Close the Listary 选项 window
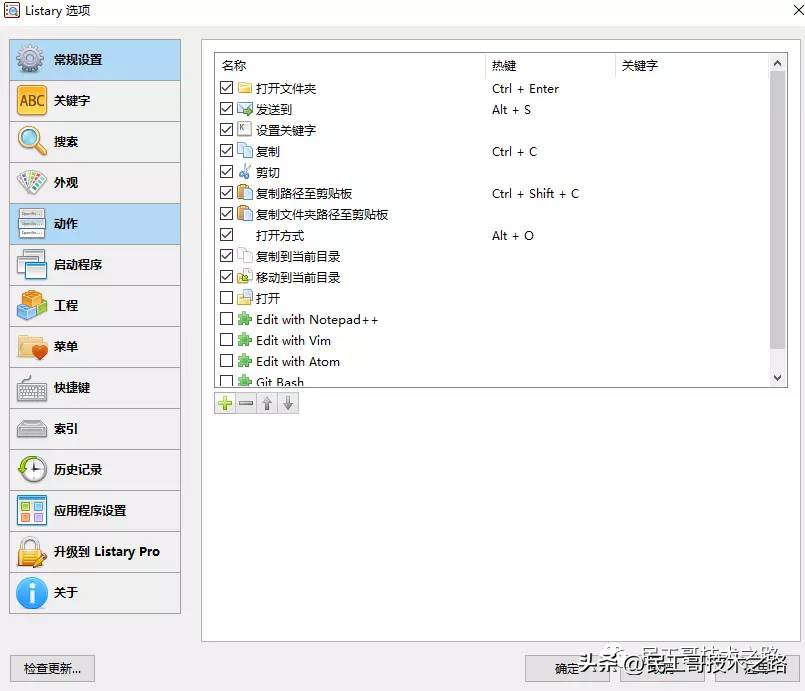The width and height of the screenshot is (805, 691). pyautogui.click(x=797, y=10)
